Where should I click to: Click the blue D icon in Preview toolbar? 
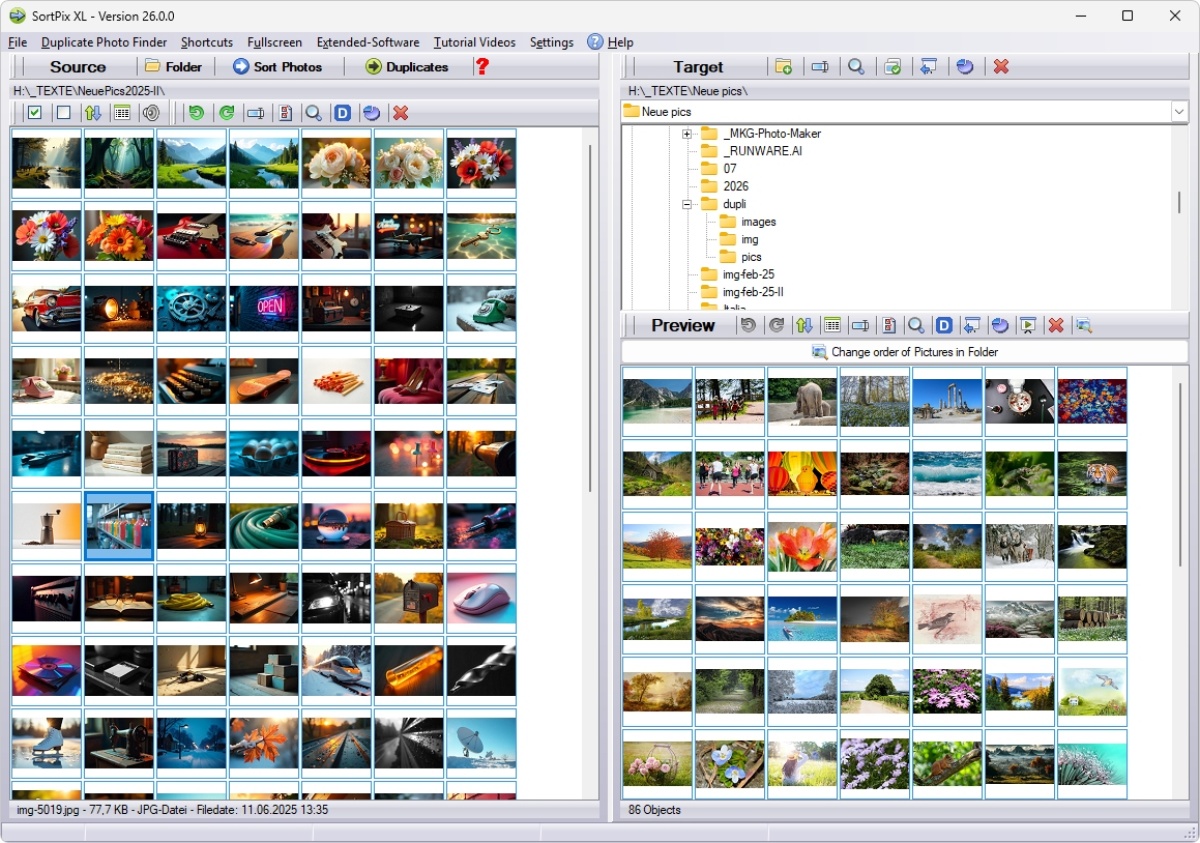[944, 325]
